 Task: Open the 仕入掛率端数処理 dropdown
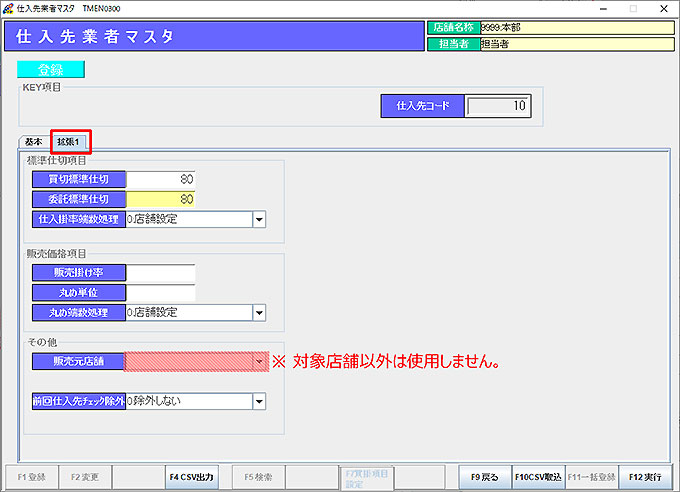pyautogui.click(x=259, y=220)
